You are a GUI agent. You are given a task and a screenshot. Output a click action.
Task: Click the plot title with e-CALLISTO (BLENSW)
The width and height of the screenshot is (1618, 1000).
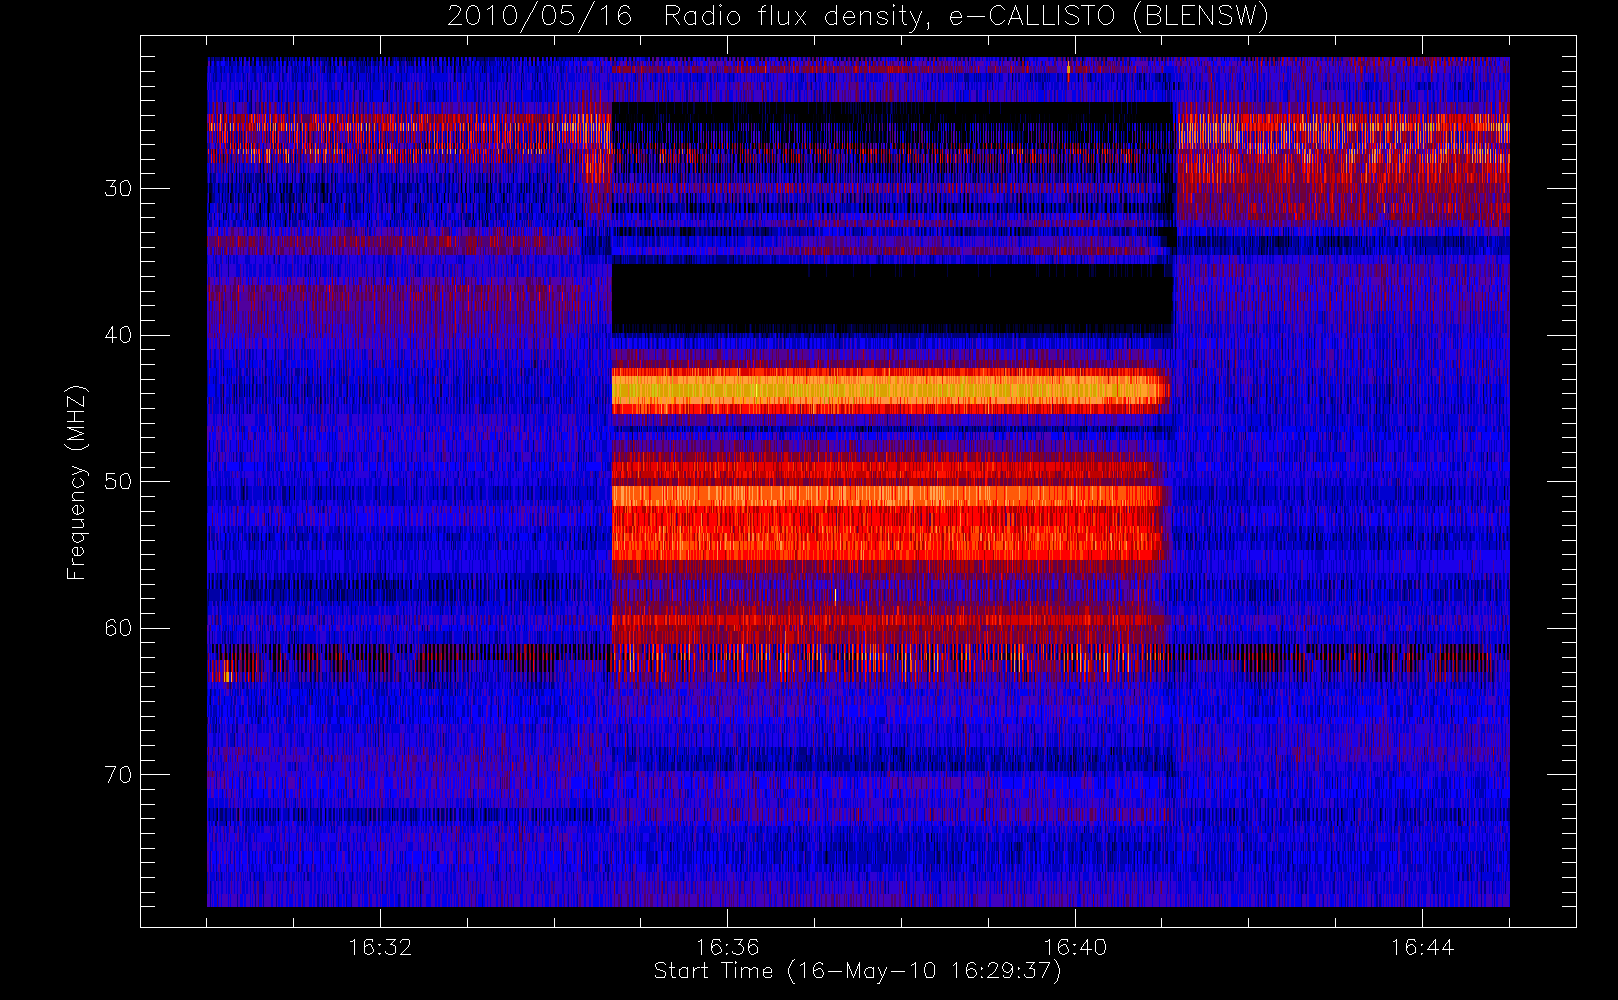[x=858, y=17]
